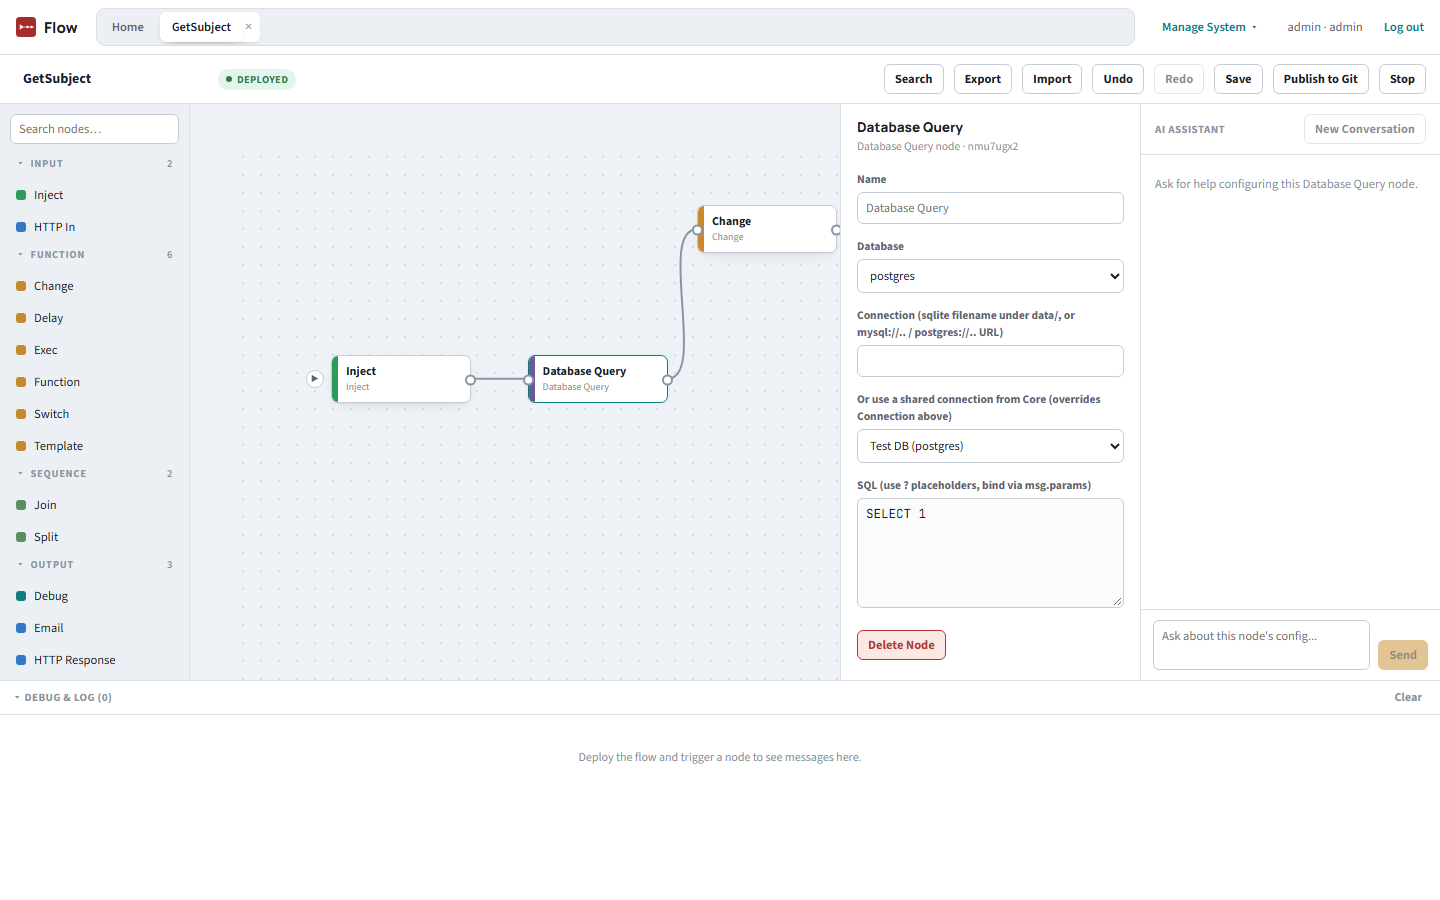This screenshot has height=900, width=1440.
Task: Click the Flow logo icon
Action: 26,27
